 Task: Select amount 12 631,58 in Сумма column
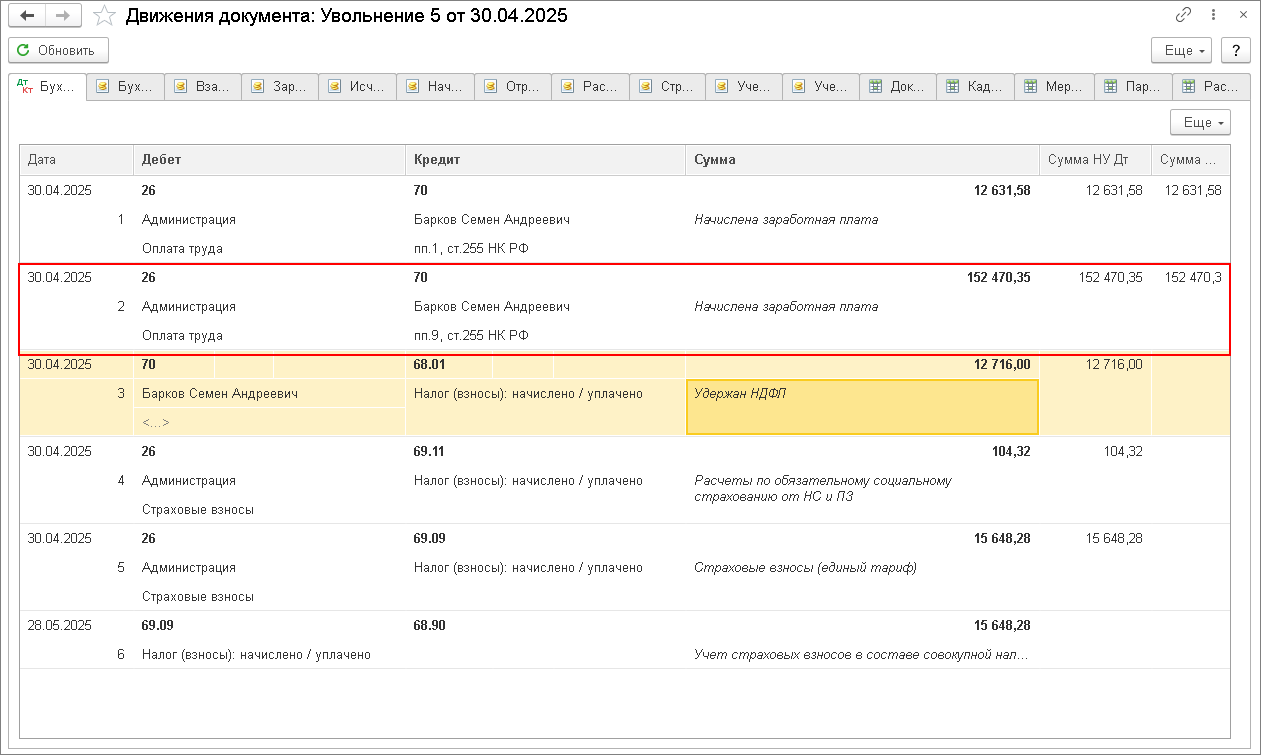[1002, 190]
